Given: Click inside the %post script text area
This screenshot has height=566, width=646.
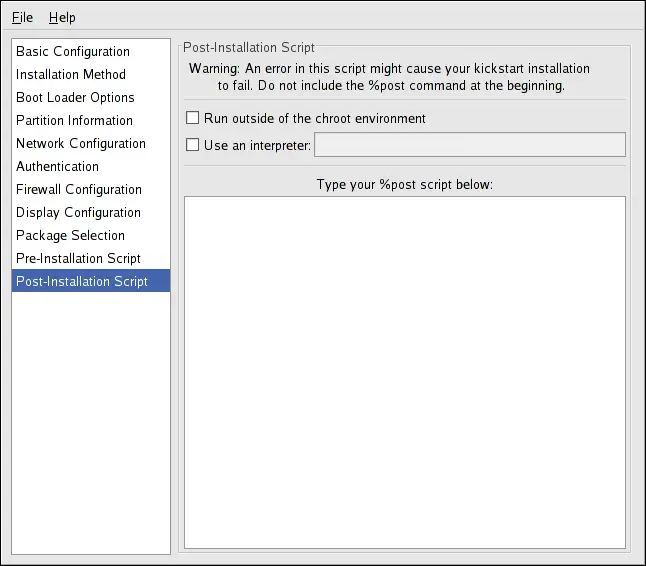Looking at the screenshot, I should click(404, 371).
